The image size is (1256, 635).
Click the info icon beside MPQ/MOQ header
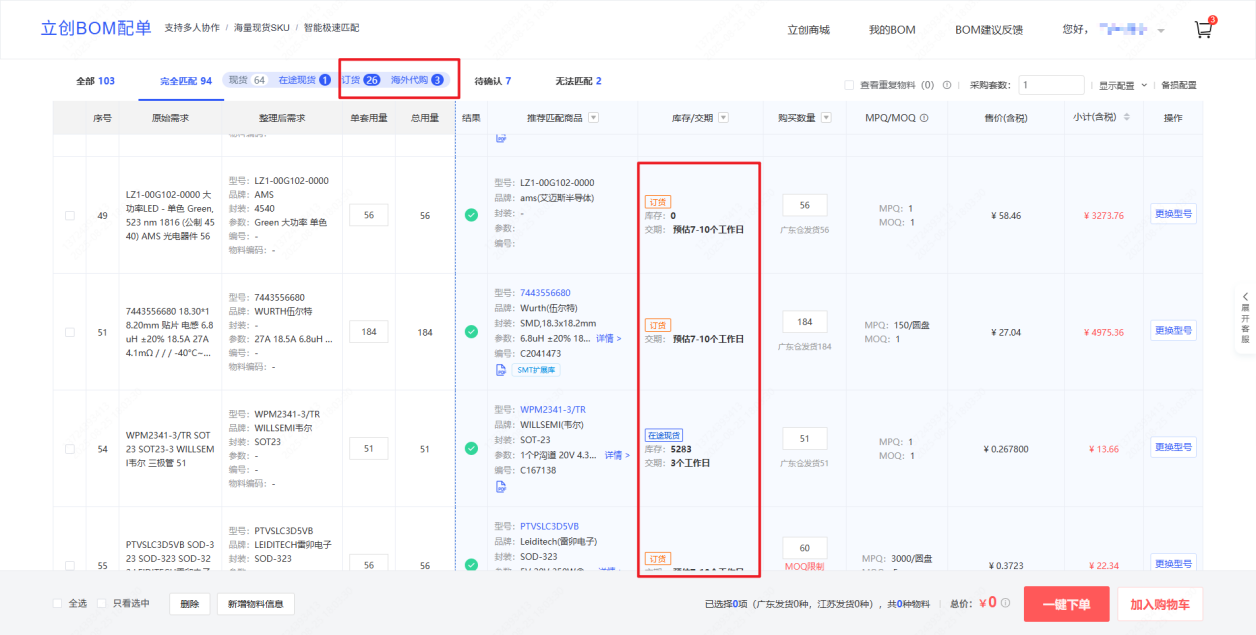(x=924, y=118)
